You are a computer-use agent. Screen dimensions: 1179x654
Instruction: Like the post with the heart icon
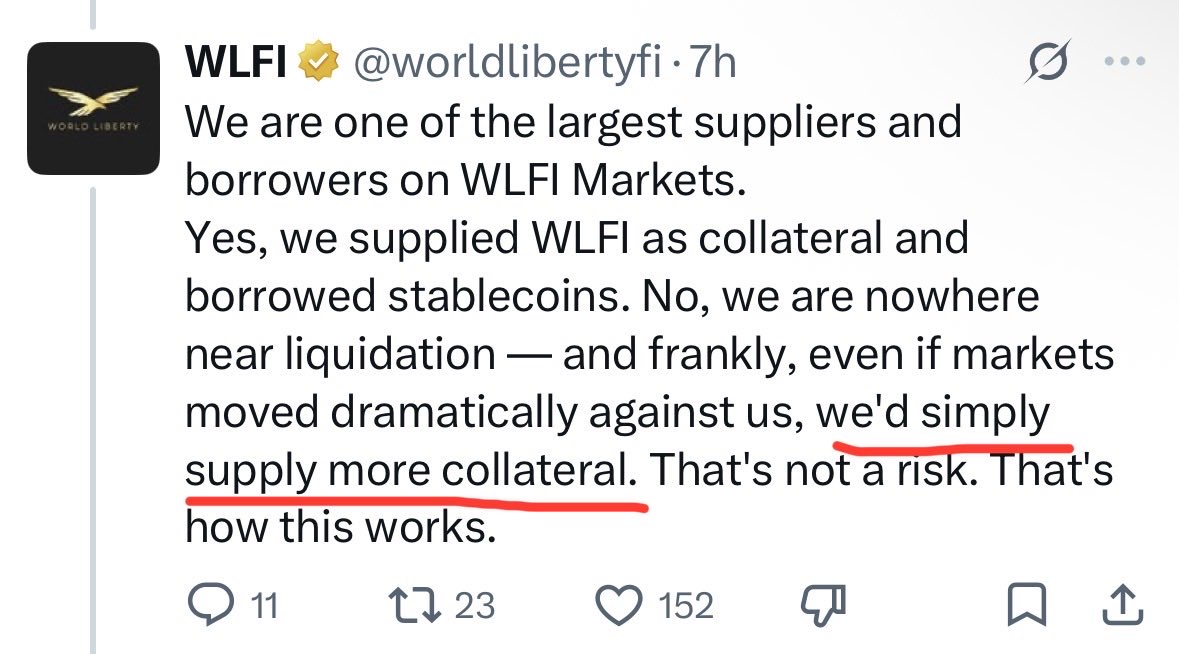pyautogui.click(x=618, y=605)
